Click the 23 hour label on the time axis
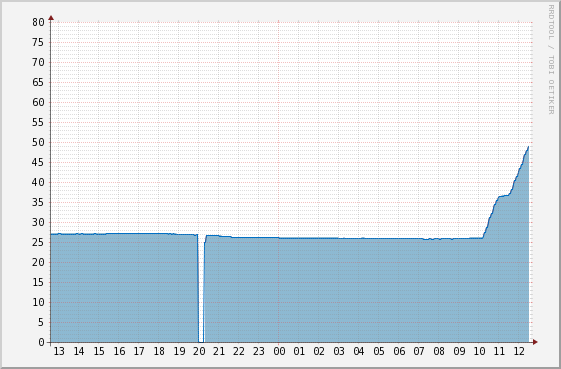Image resolution: width=561 pixels, height=369 pixels. point(259,351)
